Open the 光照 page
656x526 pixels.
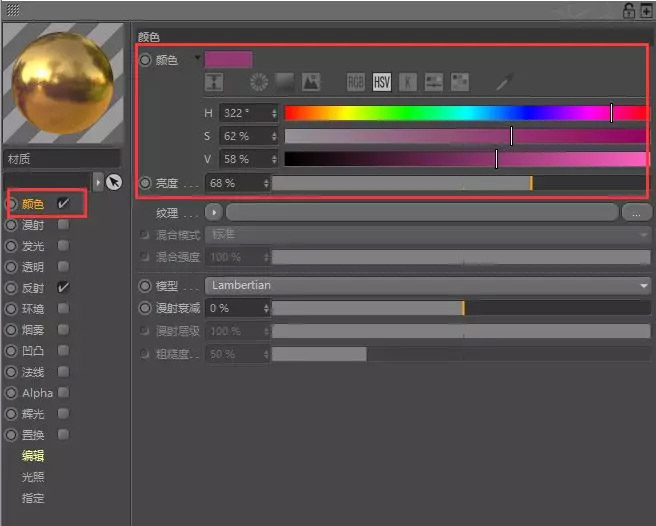pos(33,477)
